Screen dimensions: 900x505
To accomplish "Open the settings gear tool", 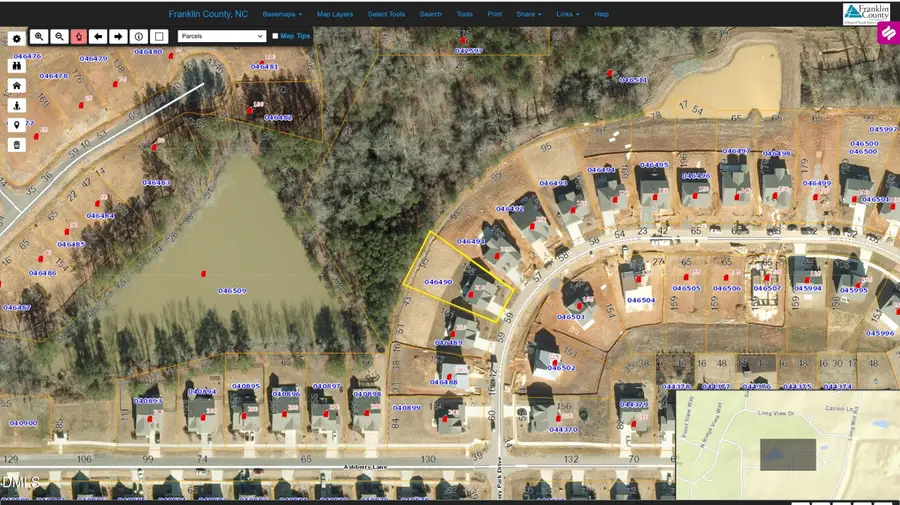I will pos(17,39).
